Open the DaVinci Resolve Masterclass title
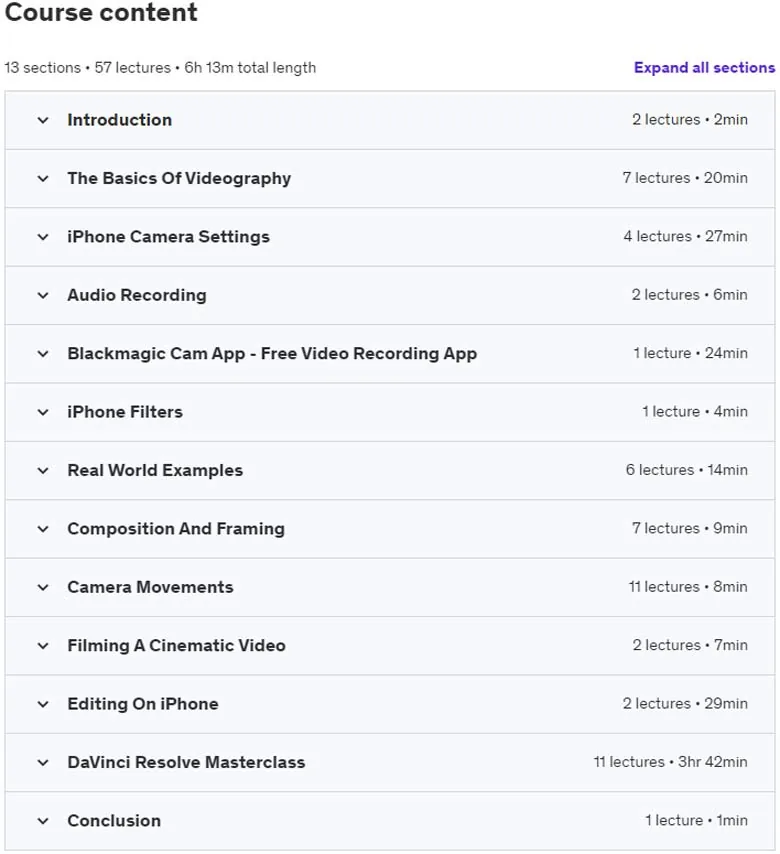 pyautogui.click(x=186, y=762)
